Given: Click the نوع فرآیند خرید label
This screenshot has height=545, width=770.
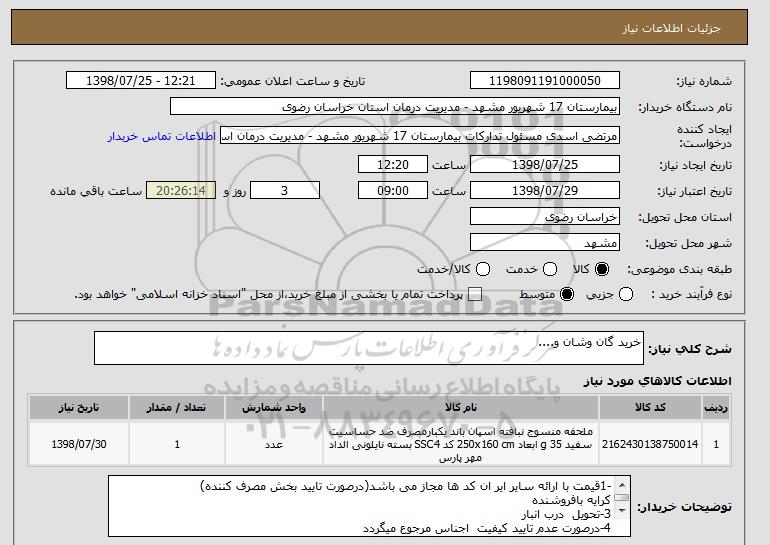Looking at the screenshot, I should pos(691,294).
